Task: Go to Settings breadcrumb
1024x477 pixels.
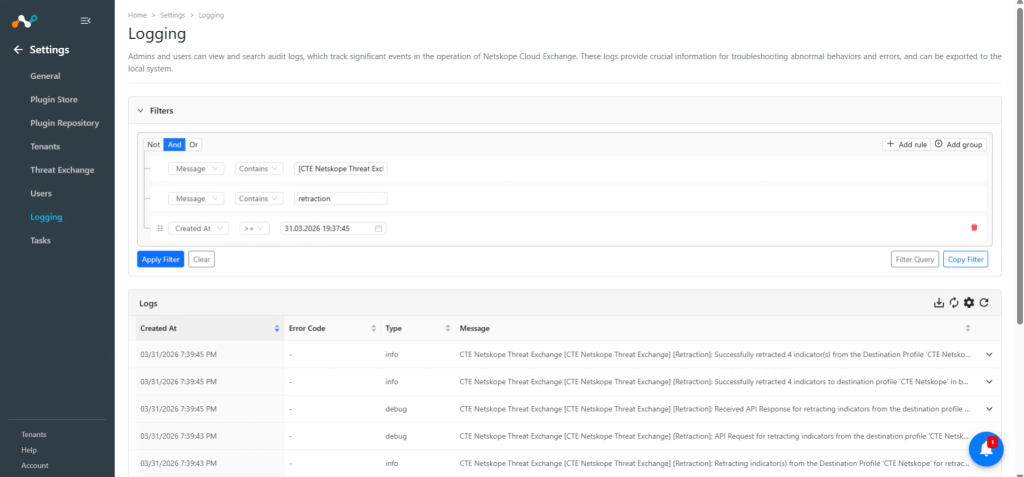Action: point(172,15)
